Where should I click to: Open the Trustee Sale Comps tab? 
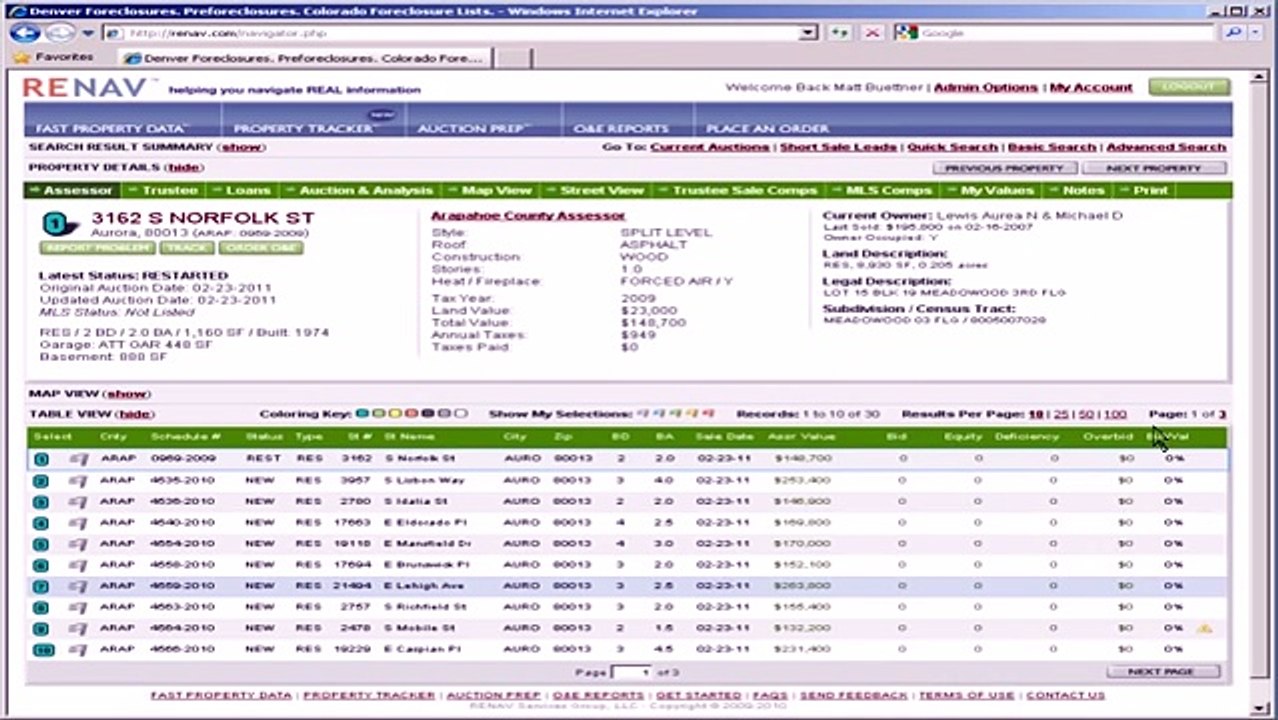(738, 190)
